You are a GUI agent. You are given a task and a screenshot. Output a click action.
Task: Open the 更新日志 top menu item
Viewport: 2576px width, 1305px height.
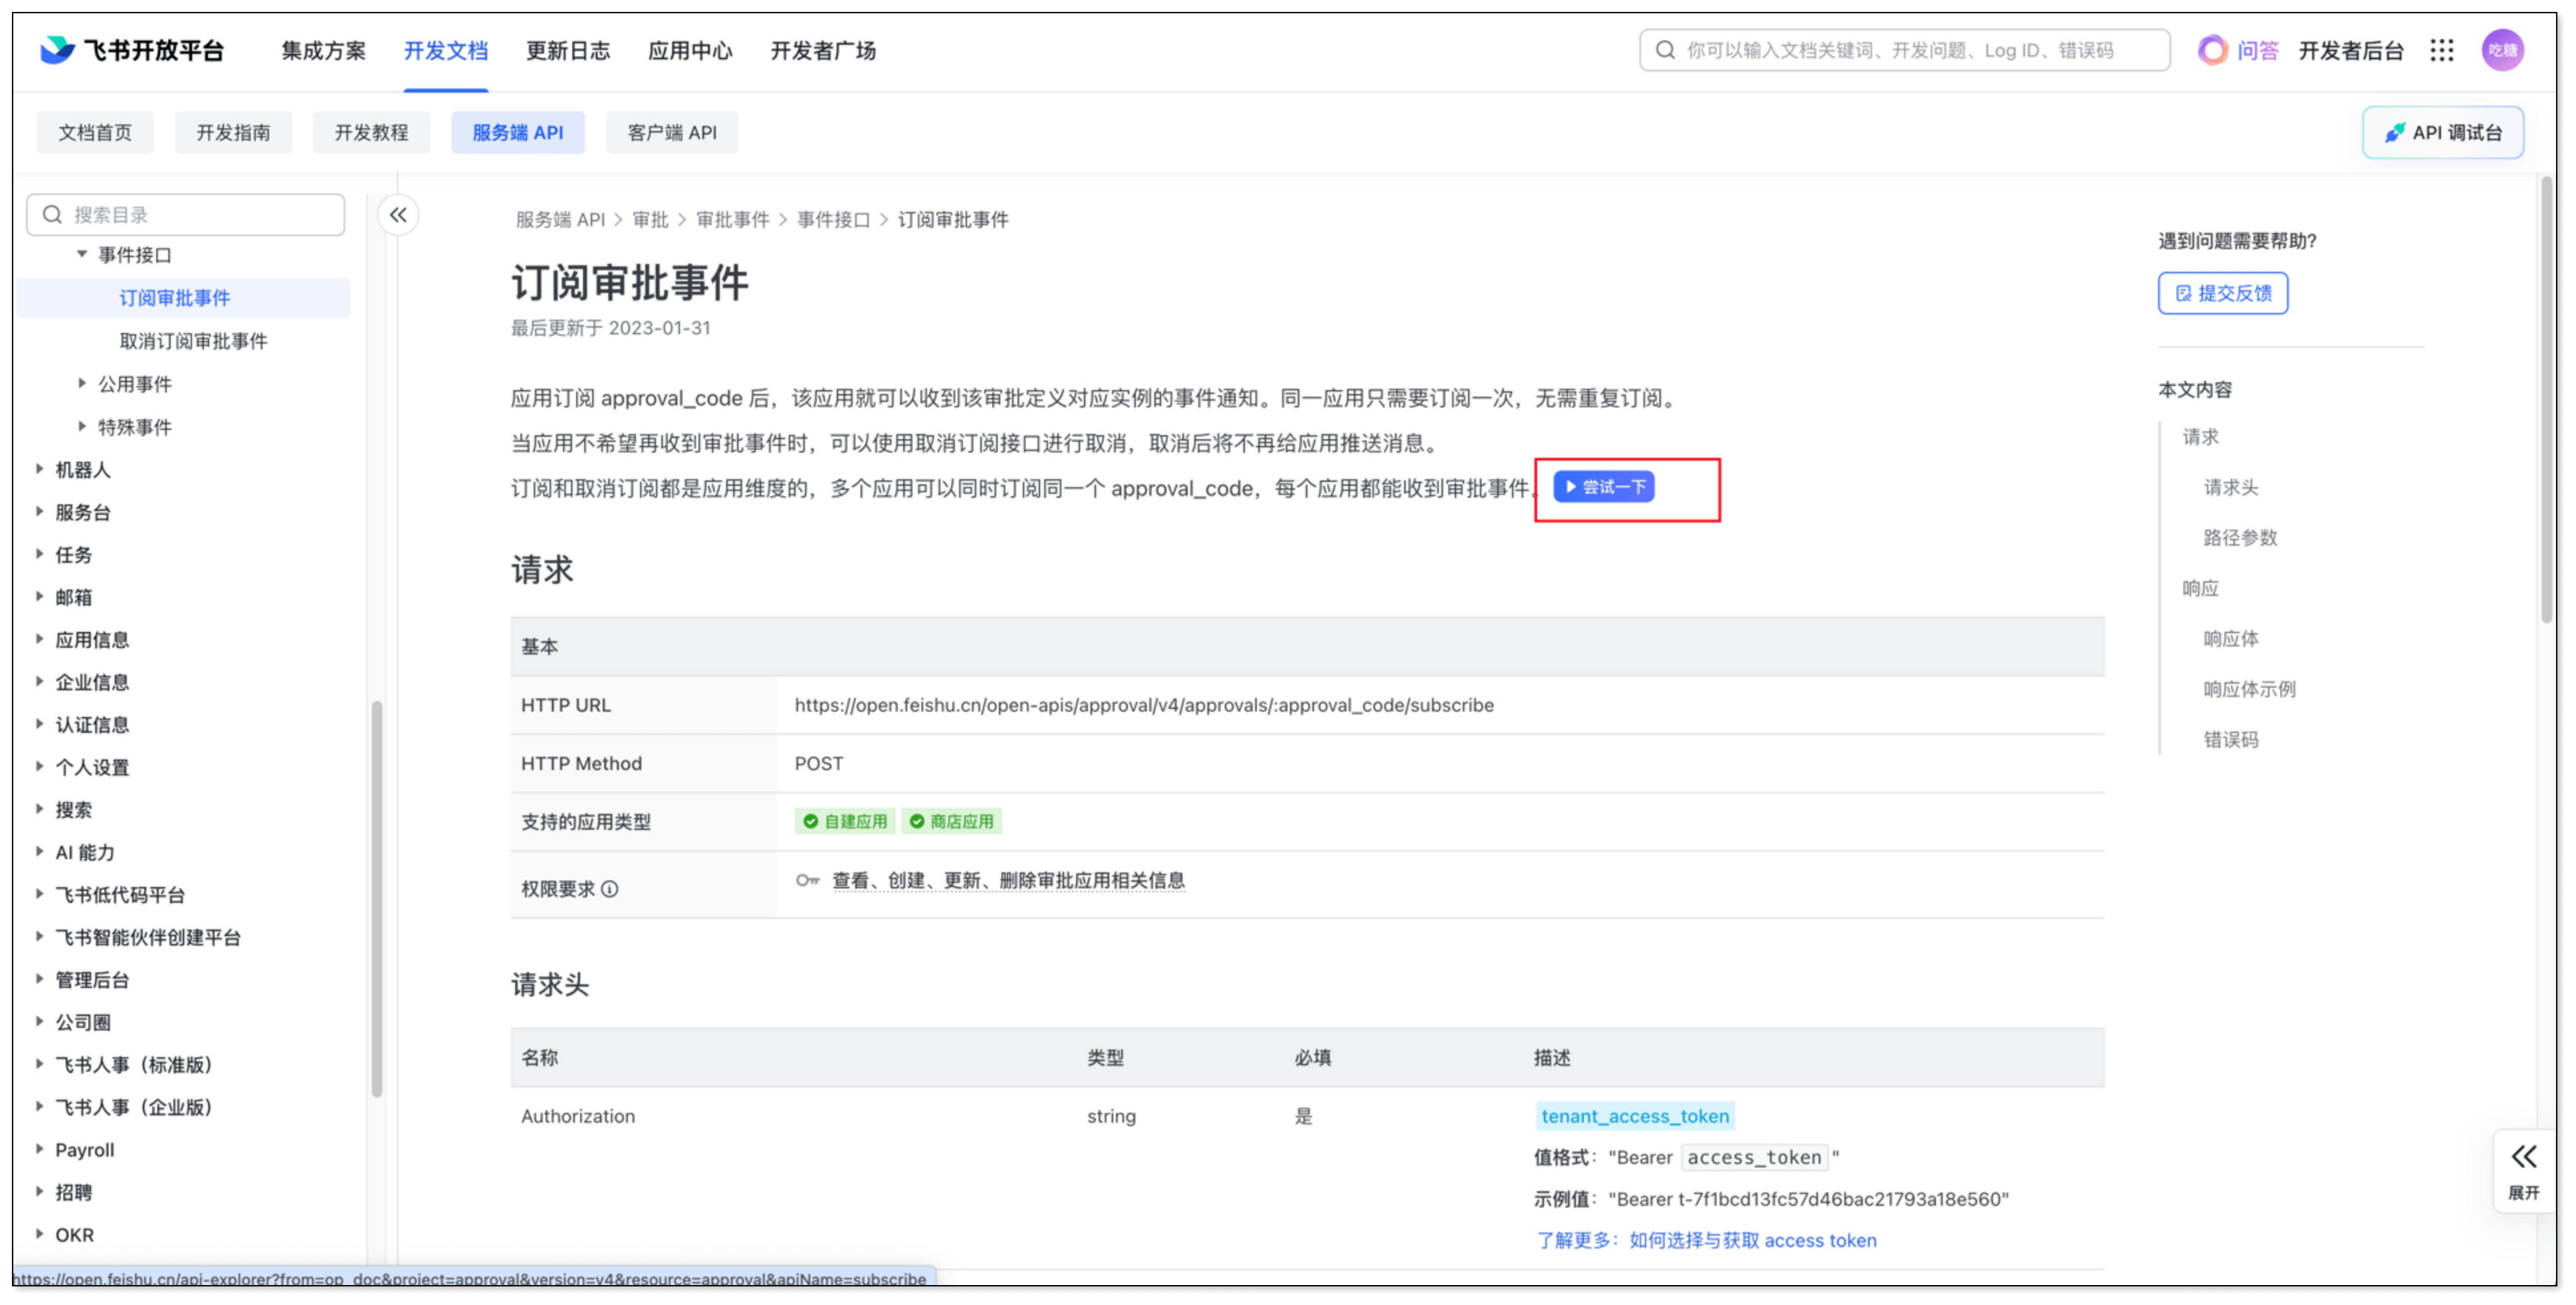(x=568, y=50)
